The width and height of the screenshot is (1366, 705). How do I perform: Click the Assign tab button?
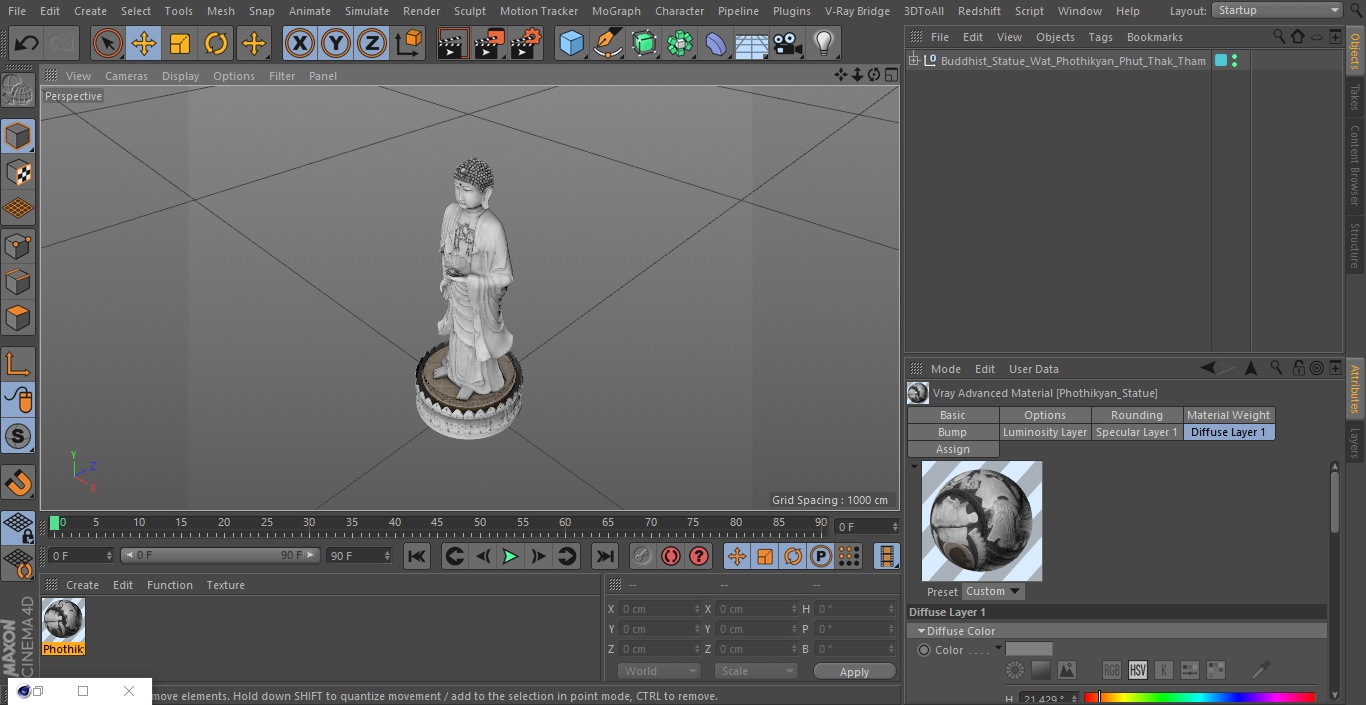pos(953,449)
